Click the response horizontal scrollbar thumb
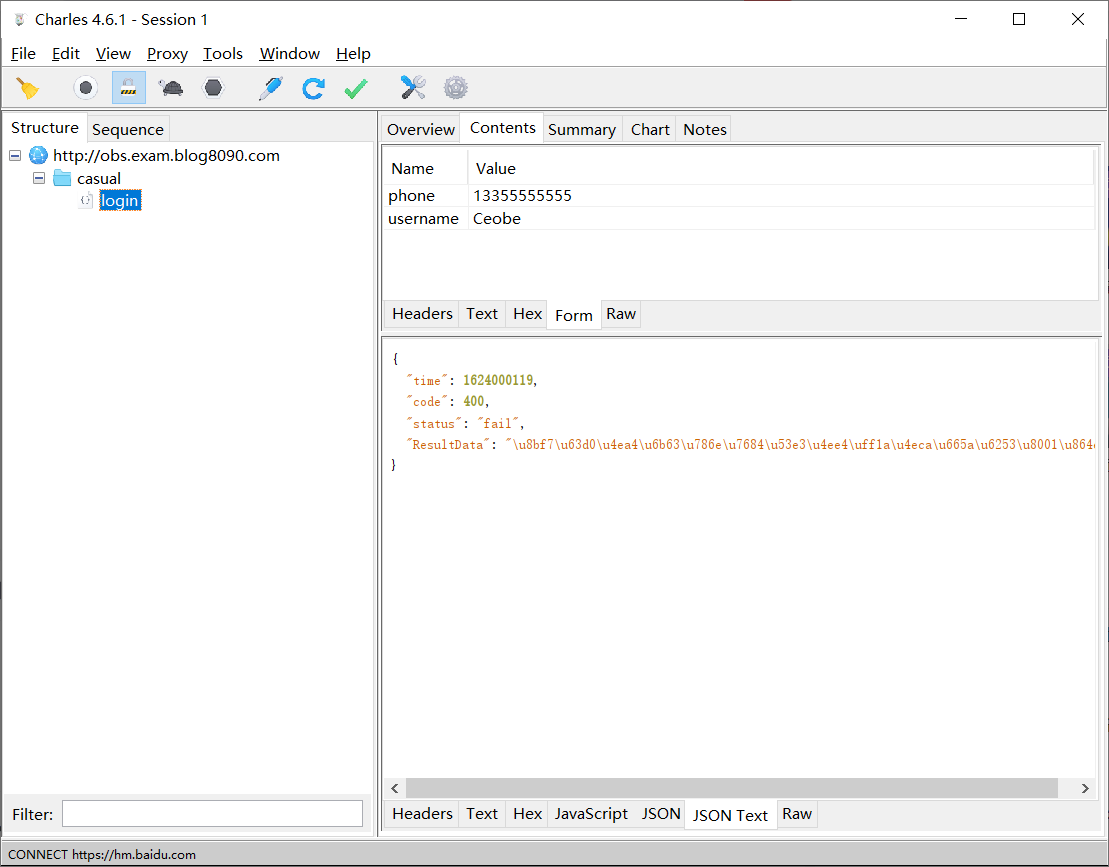Viewport: 1109px width, 867px height. pyautogui.click(x=732, y=788)
